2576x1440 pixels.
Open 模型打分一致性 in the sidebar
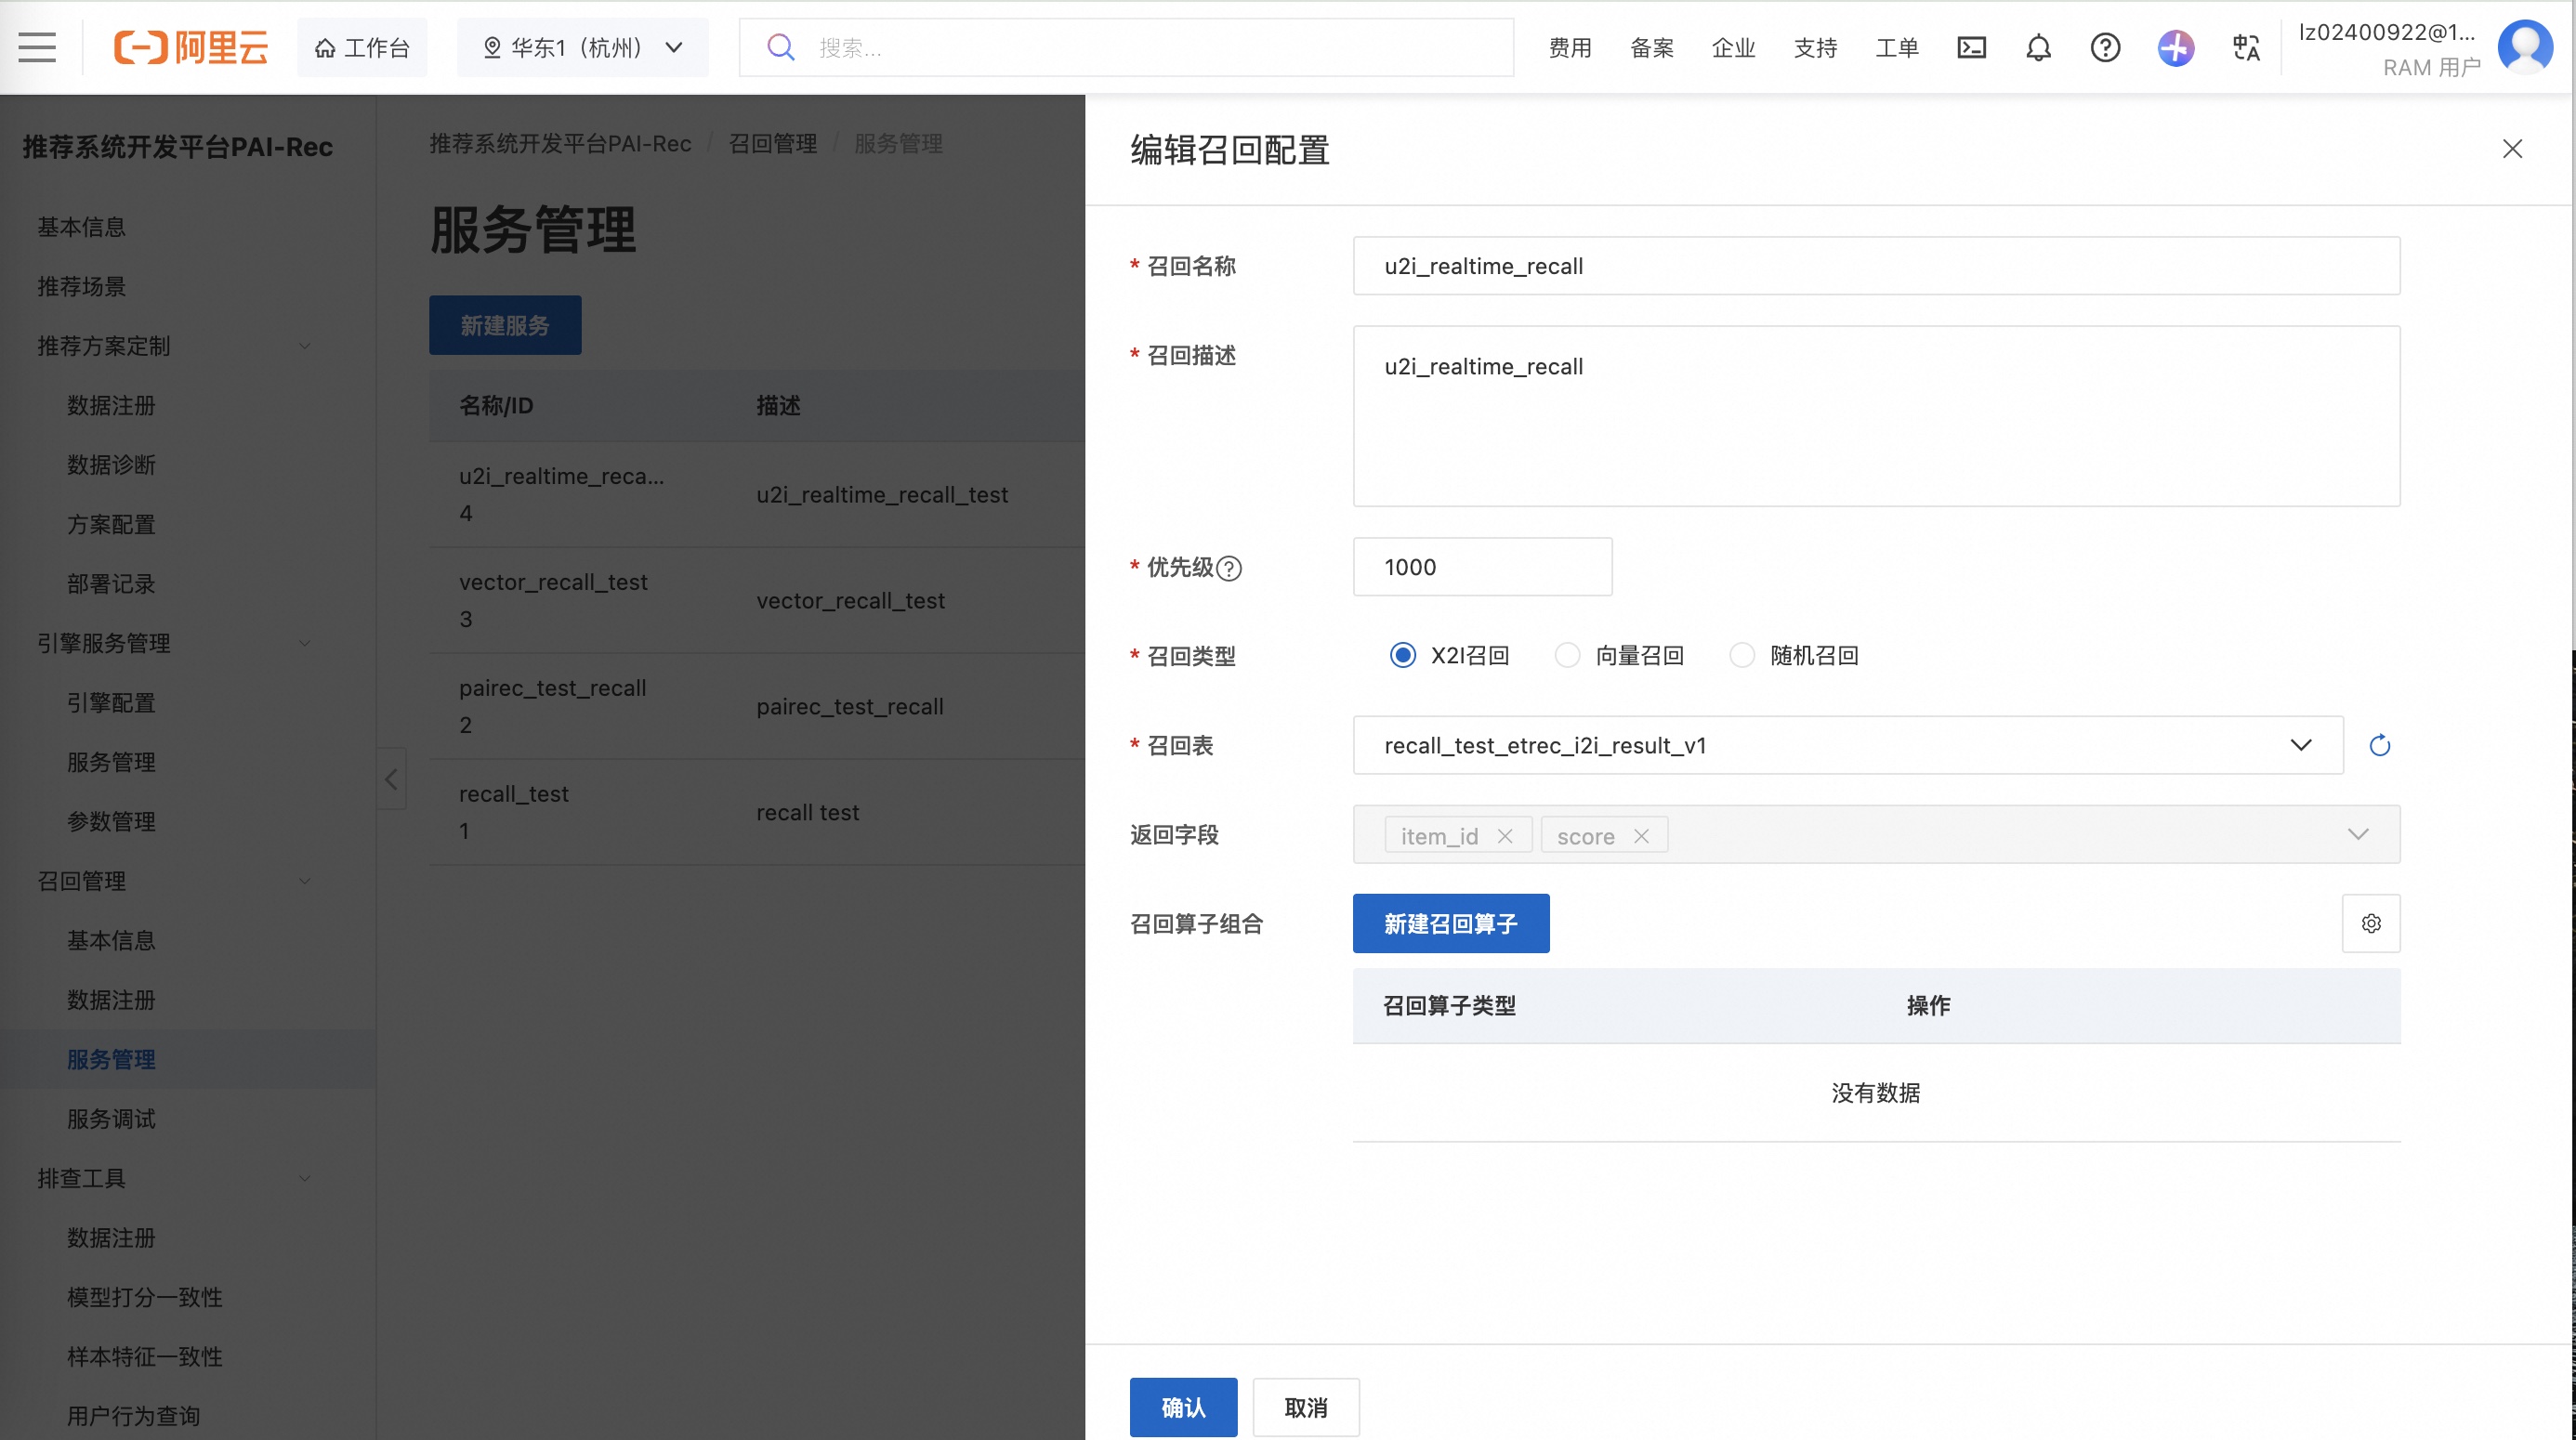(x=145, y=1297)
